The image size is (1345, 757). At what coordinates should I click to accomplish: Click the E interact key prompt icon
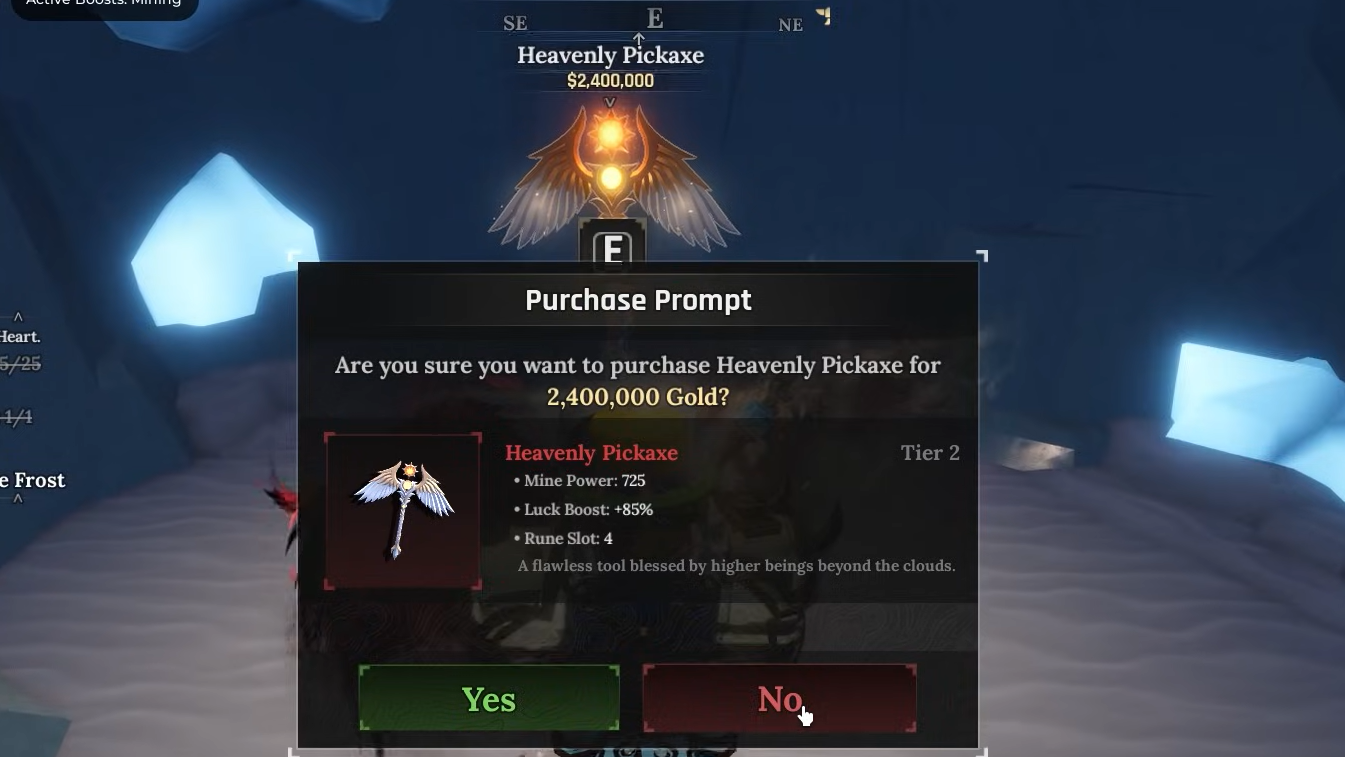coord(612,247)
